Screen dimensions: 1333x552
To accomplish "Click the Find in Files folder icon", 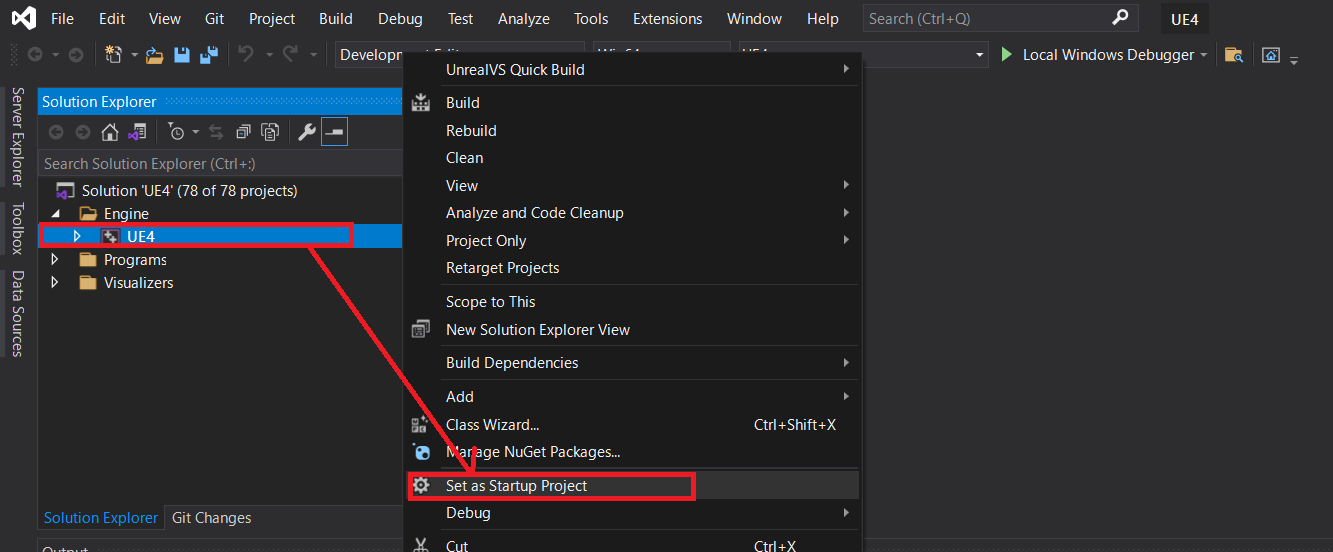I will click(x=1234, y=55).
